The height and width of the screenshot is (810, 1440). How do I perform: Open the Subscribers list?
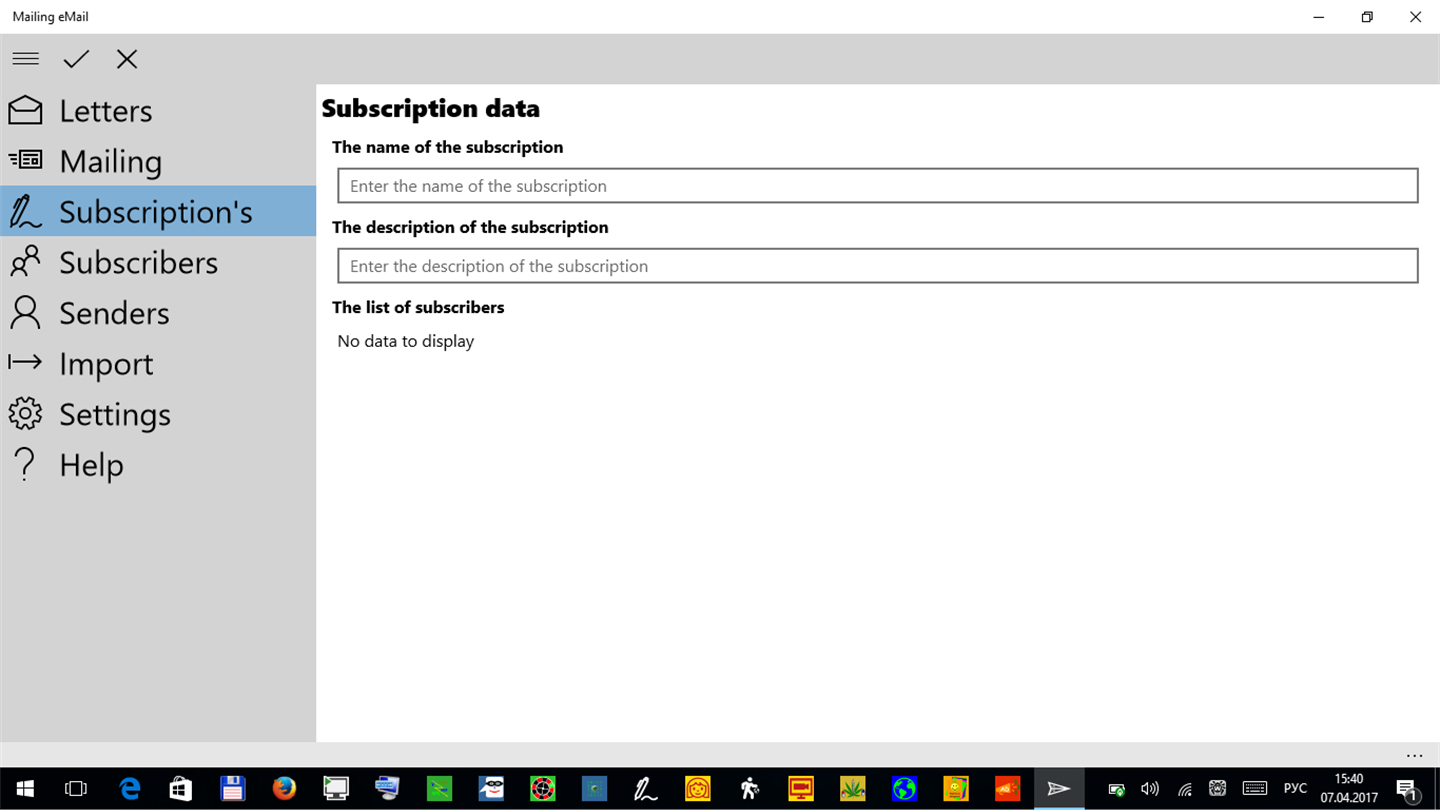click(x=158, y=262)
